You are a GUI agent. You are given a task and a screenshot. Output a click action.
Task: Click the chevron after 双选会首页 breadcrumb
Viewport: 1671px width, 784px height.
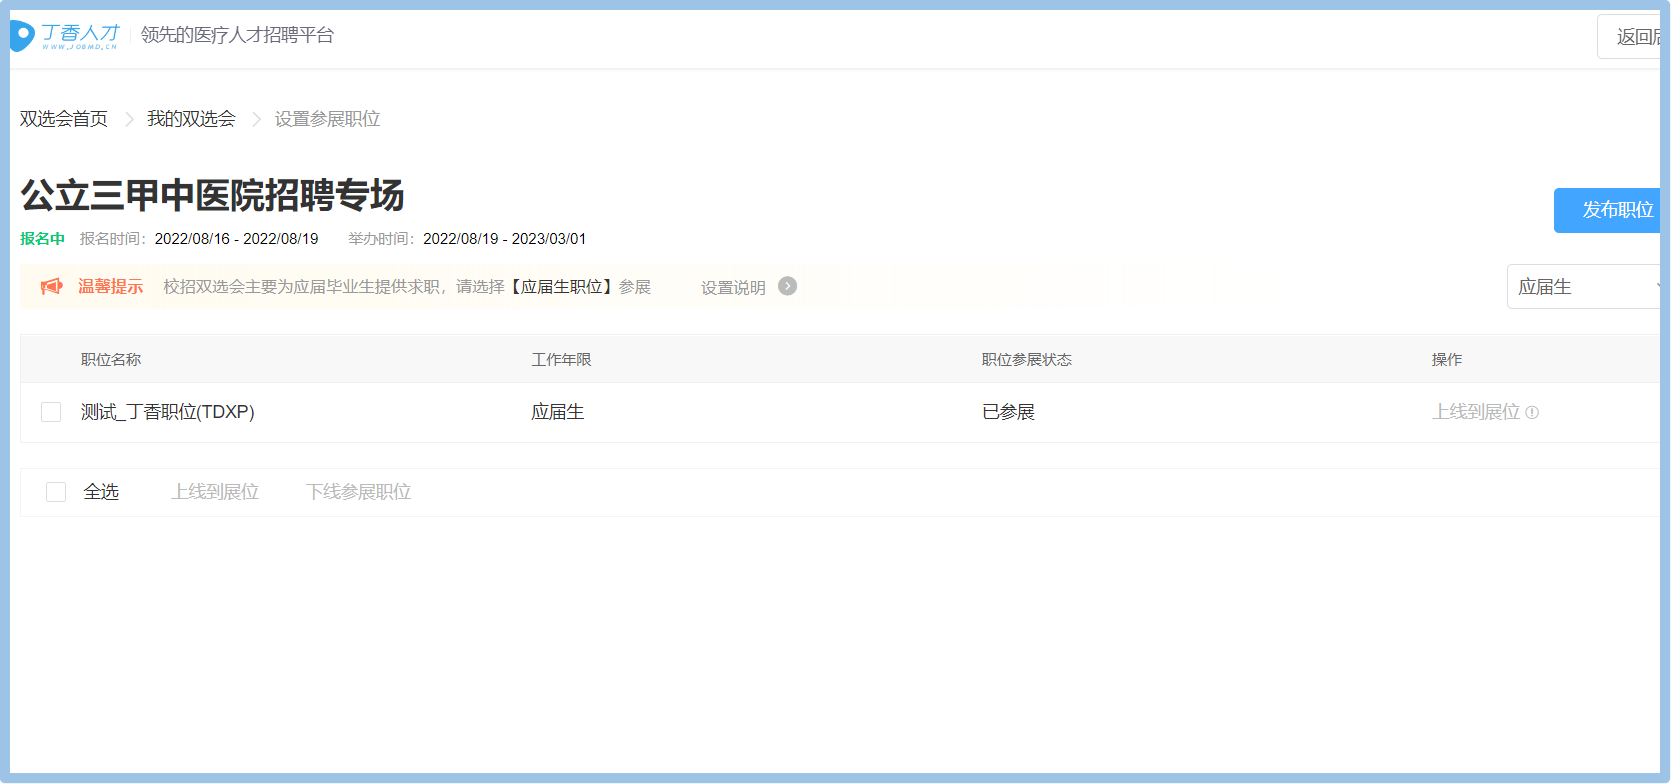tap(129, 119)
